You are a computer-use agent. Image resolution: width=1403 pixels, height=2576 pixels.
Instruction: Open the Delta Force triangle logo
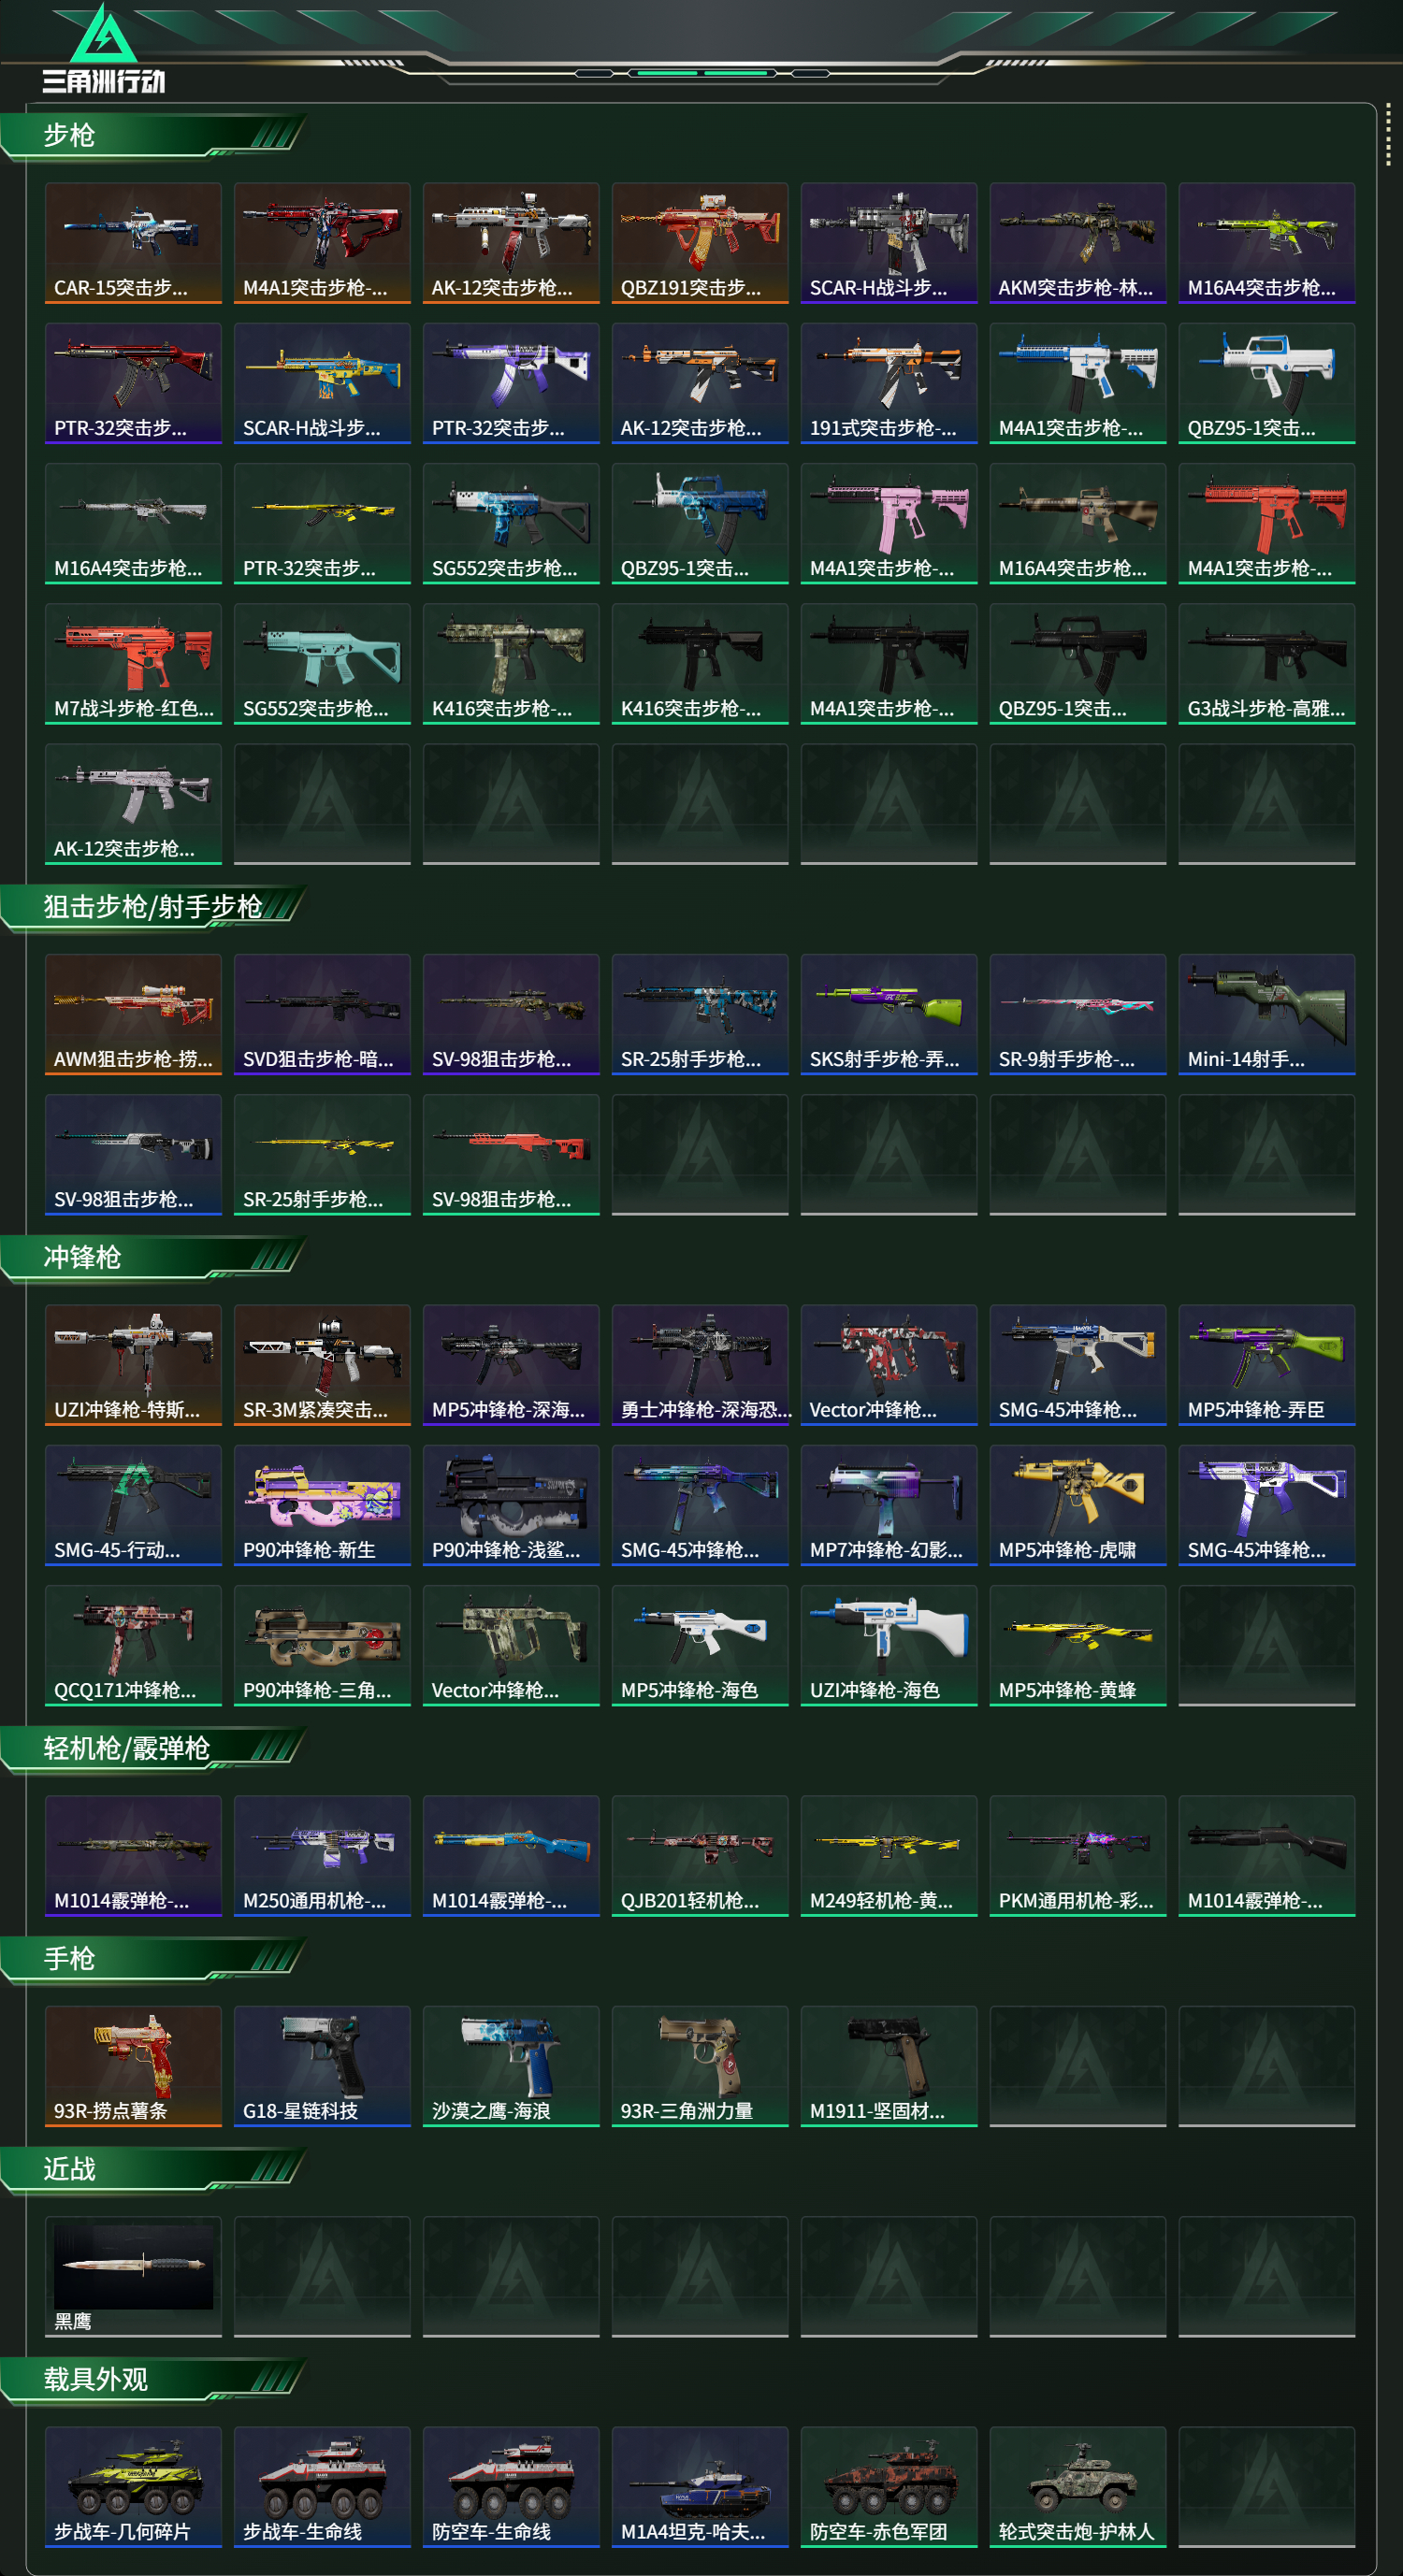104,48
